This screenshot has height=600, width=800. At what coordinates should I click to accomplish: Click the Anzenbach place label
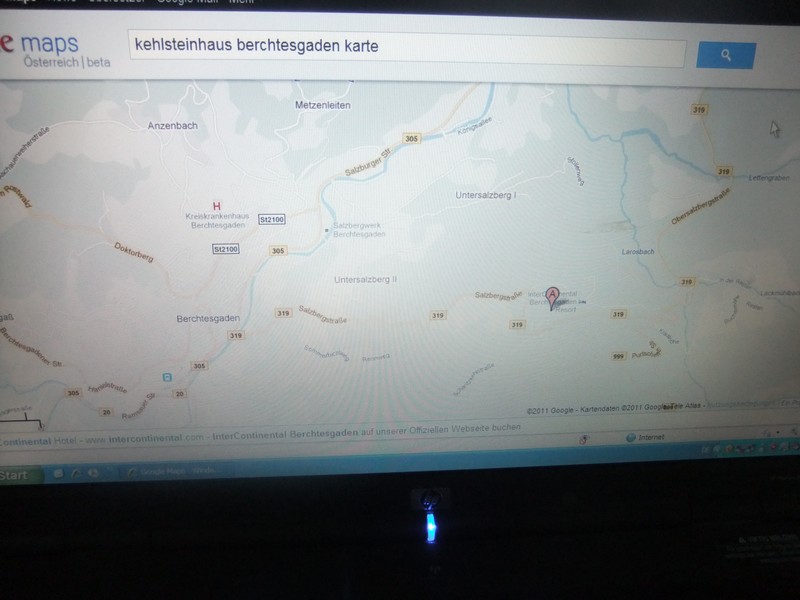point(173,126)
